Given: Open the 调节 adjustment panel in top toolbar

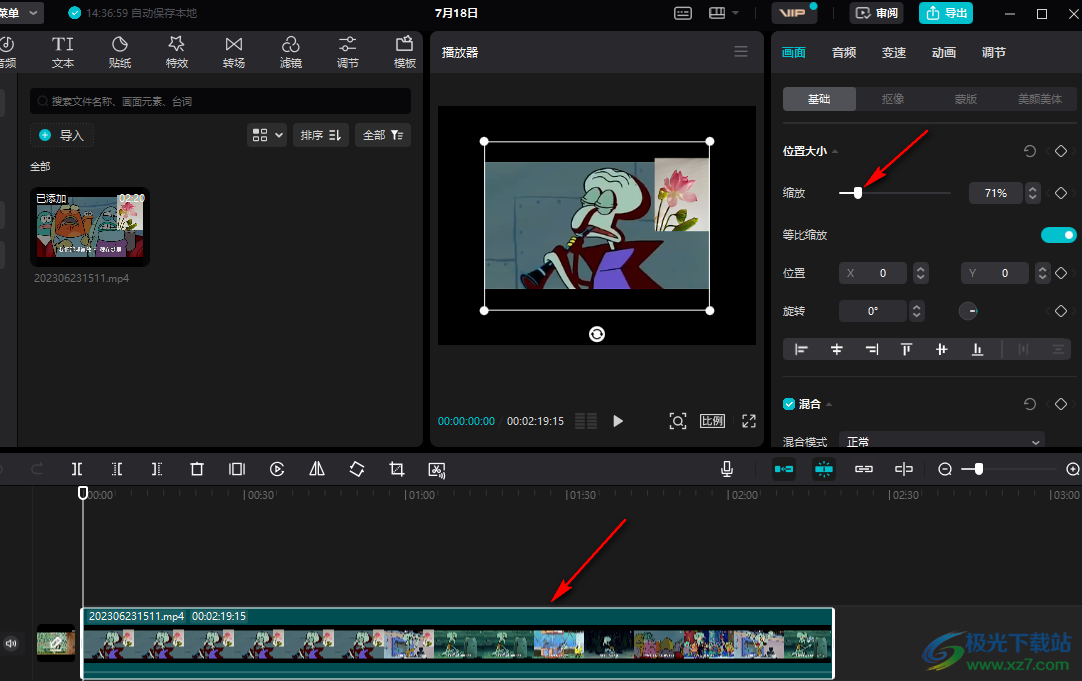Looking at the screenshot, I should tap(348, 52).
